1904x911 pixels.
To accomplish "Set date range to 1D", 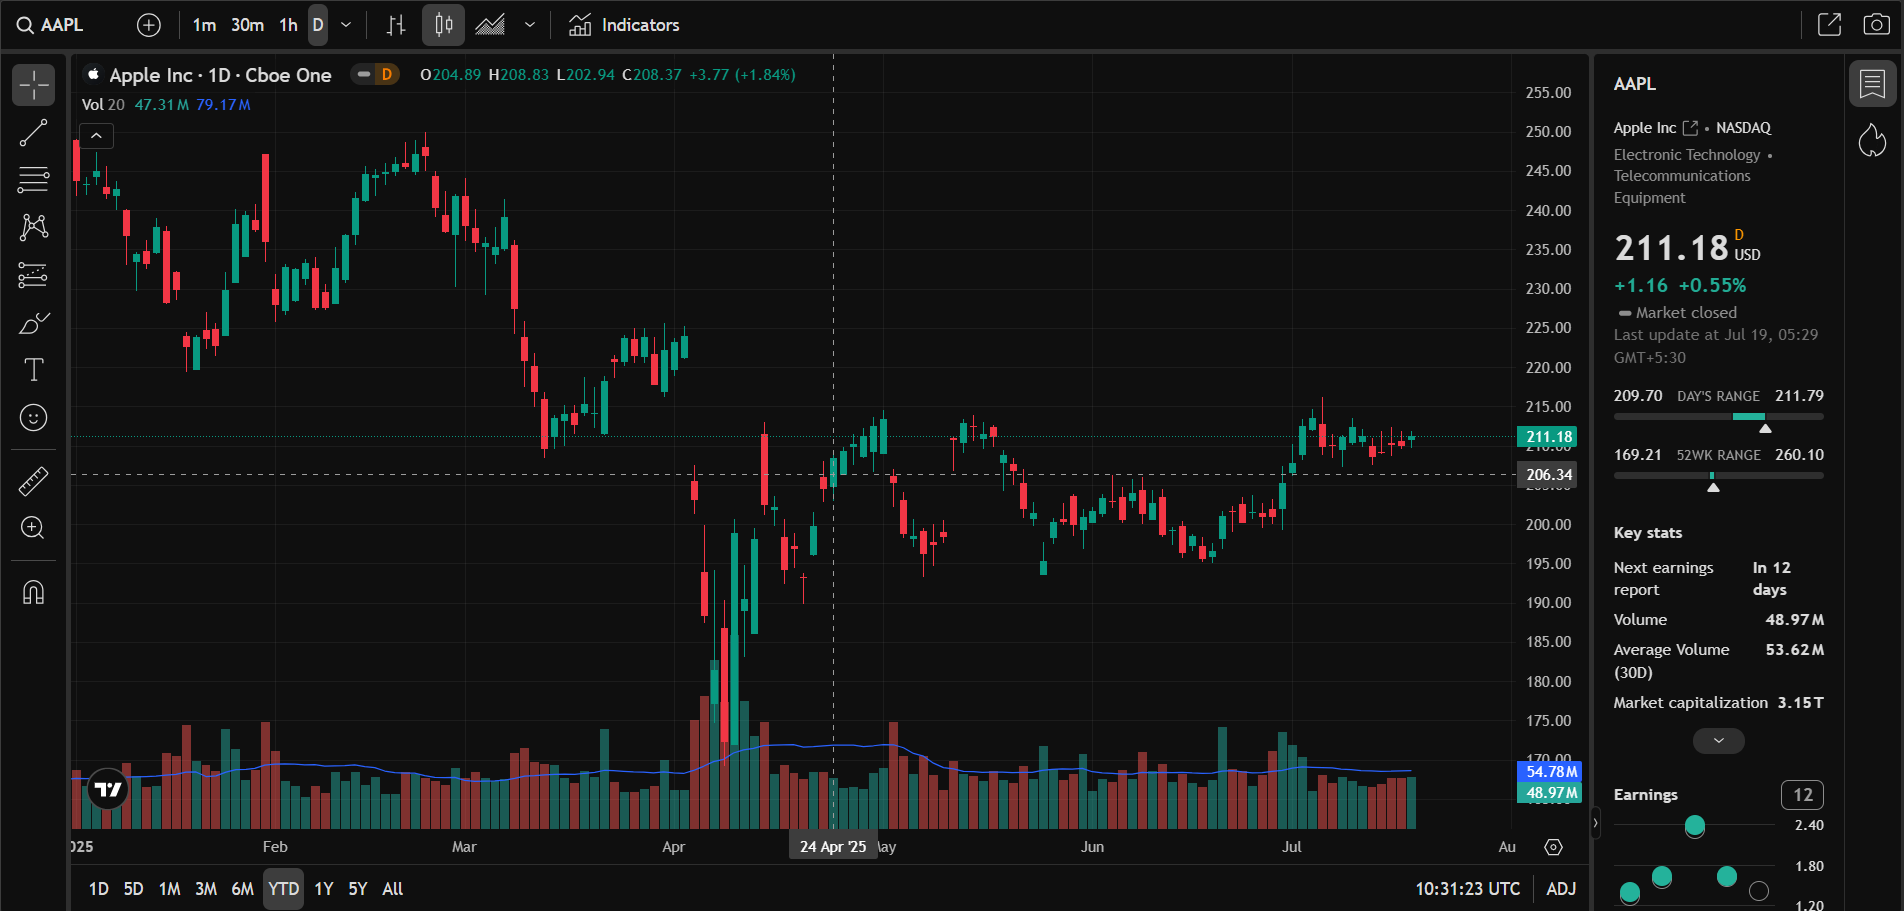I will click(99, 889).
